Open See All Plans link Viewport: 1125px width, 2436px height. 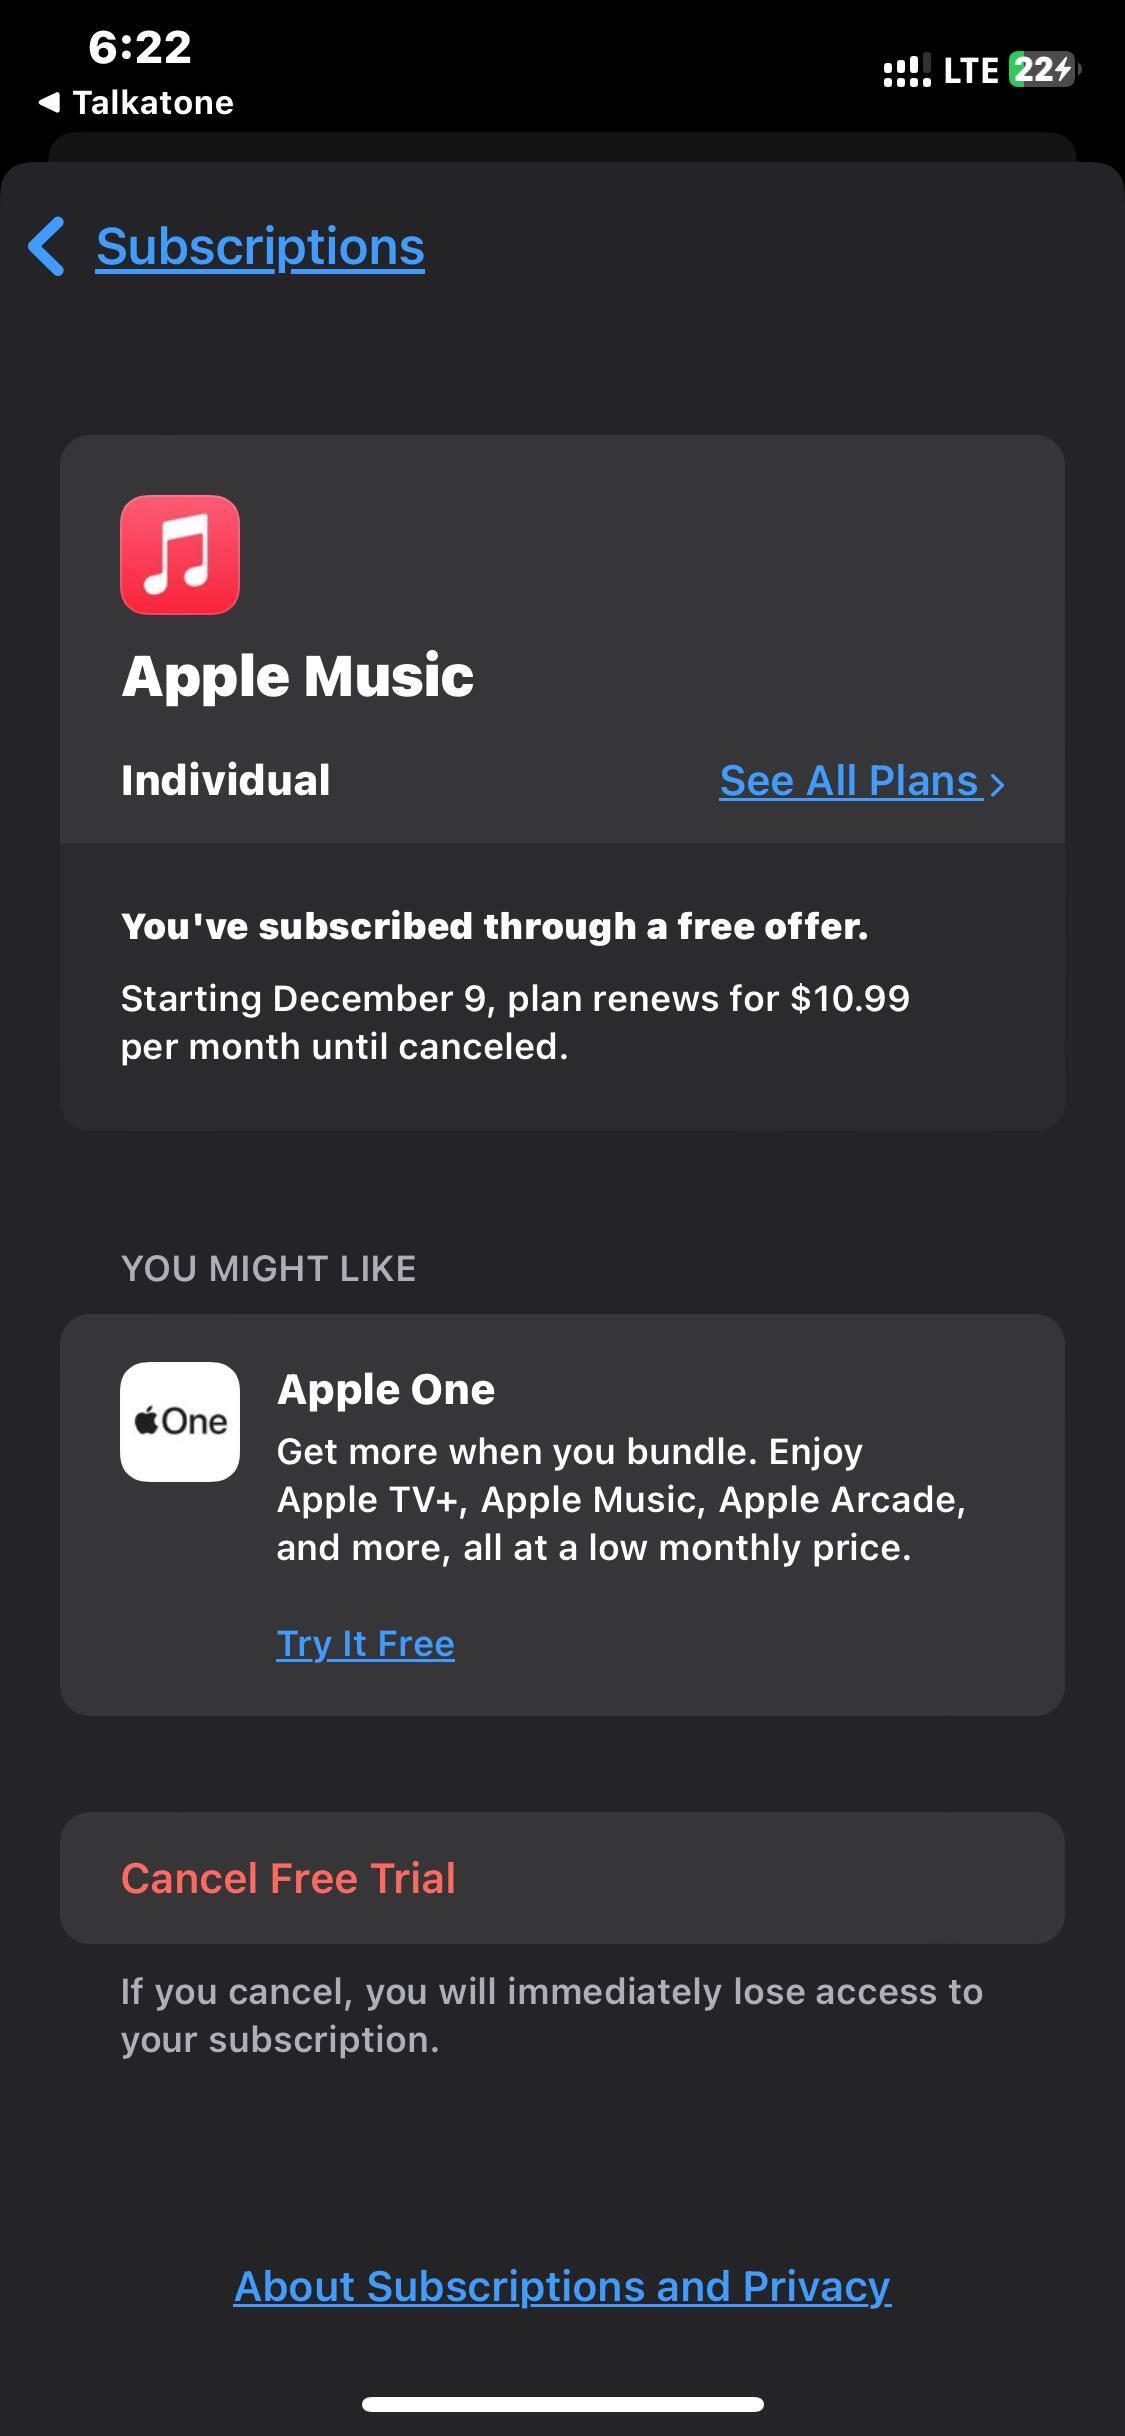point(848,781)
